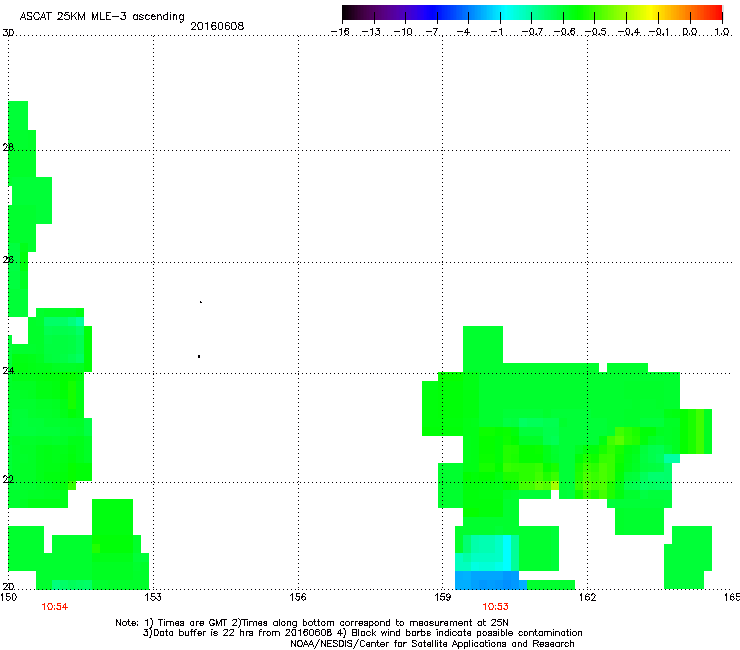Pick the "-4" color scale label
This screenshot has width=740, height=650.
[x=463, y=32]
